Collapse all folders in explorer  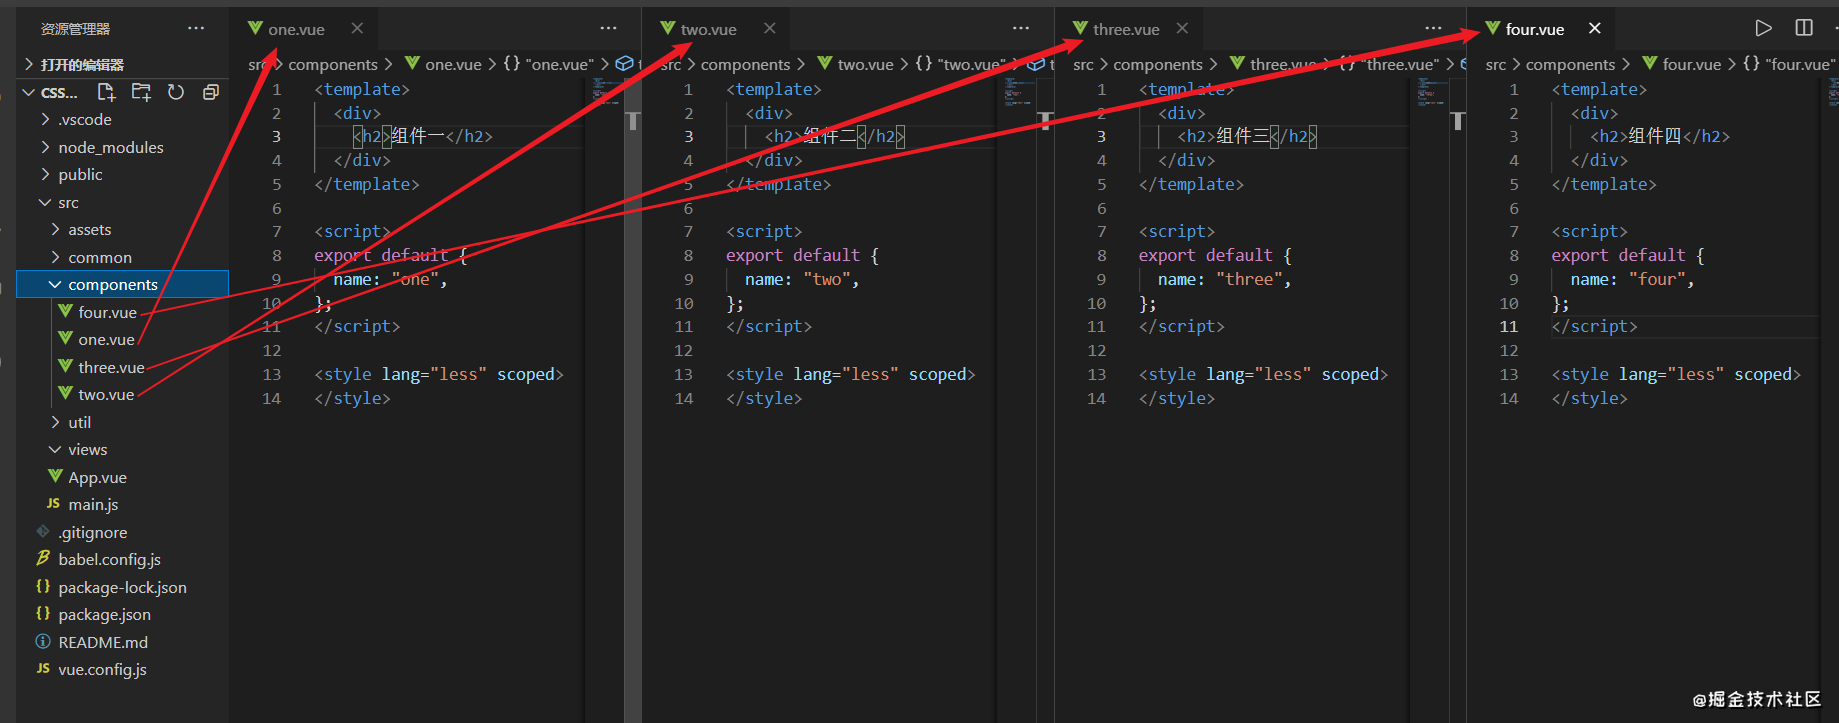pyautogui.click(x=211, y=92)
